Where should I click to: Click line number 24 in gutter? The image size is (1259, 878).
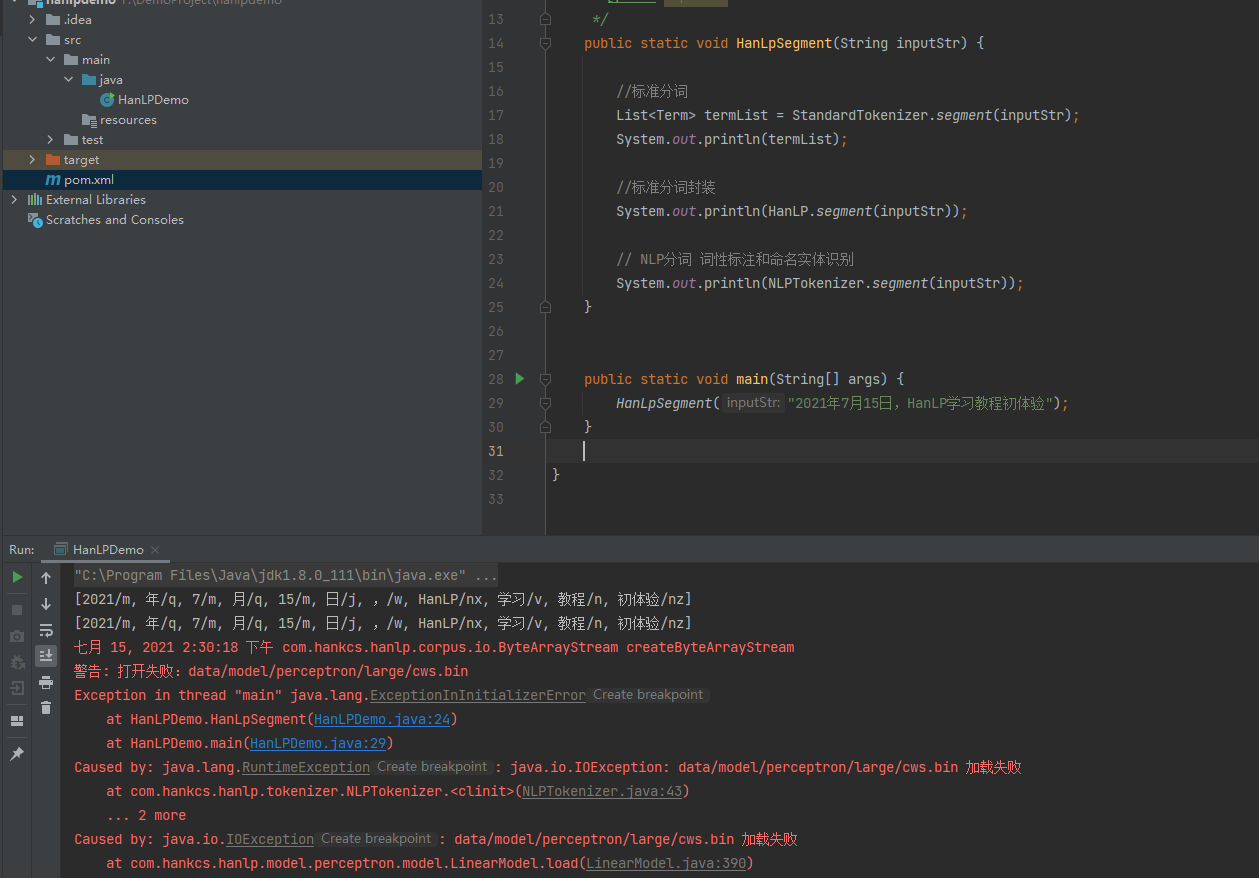click(496, 283)
